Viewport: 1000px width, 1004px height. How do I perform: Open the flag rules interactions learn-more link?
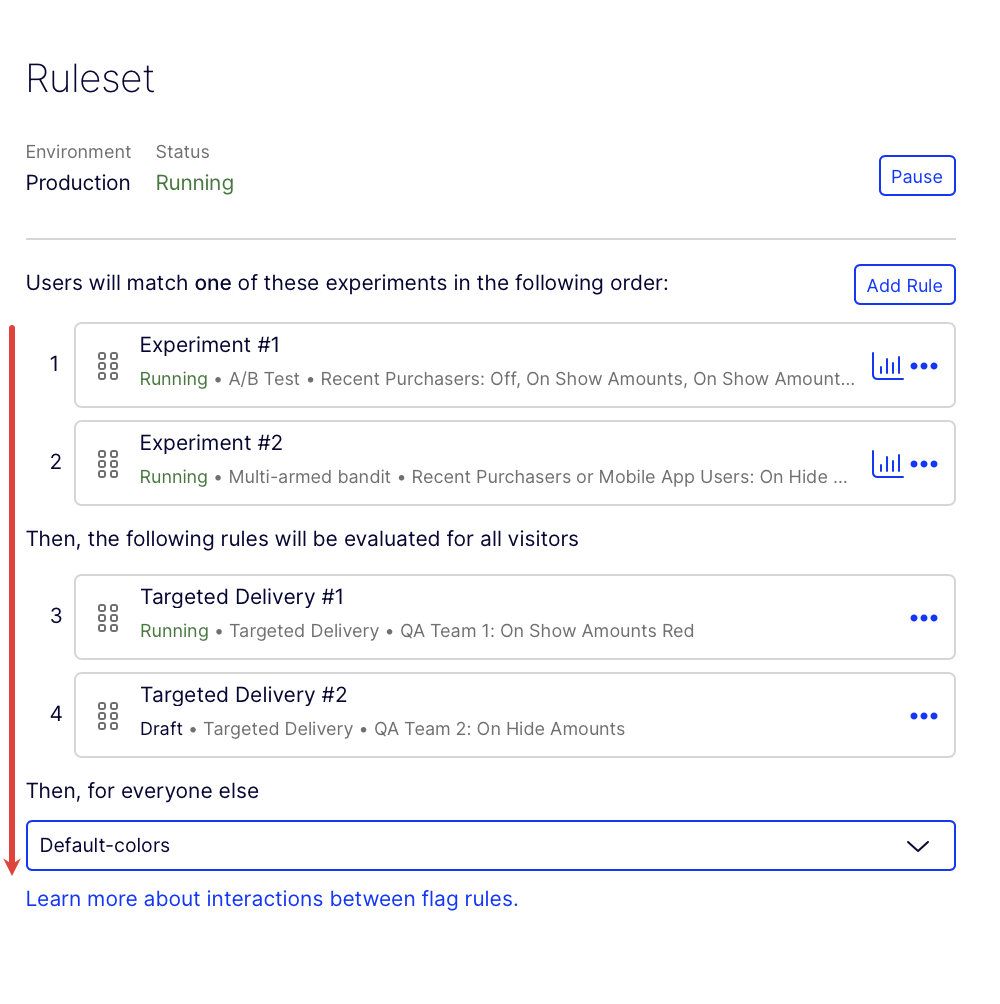click(x=273, y=899)
